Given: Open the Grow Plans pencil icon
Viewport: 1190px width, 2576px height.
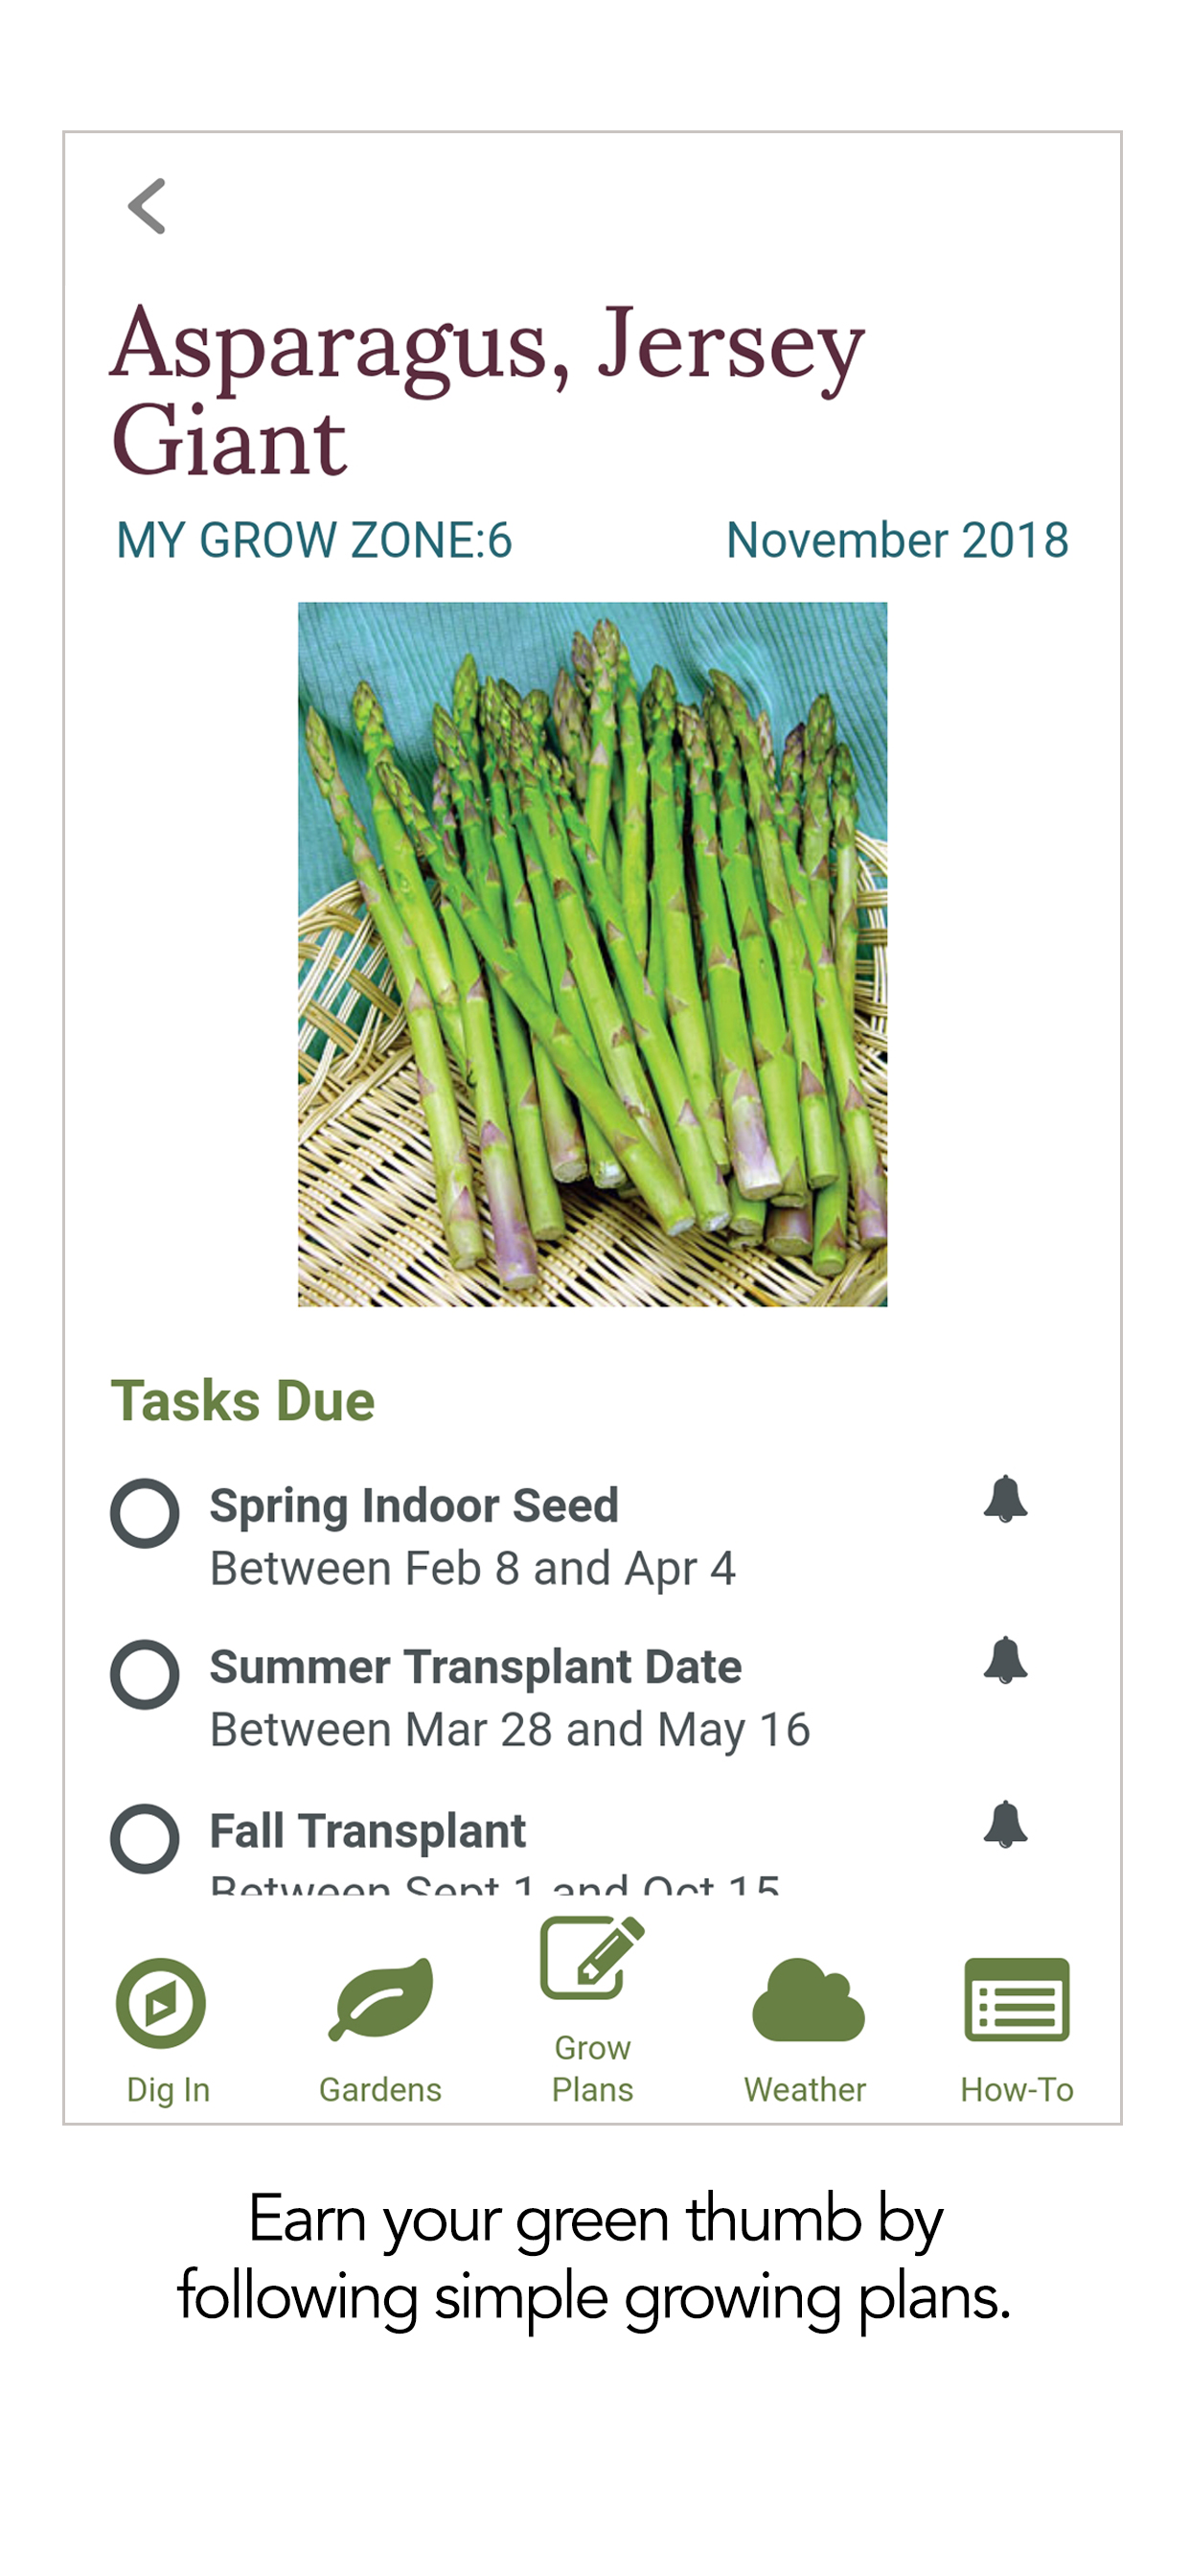Looking at the screenshot, I should point(591,1958).
